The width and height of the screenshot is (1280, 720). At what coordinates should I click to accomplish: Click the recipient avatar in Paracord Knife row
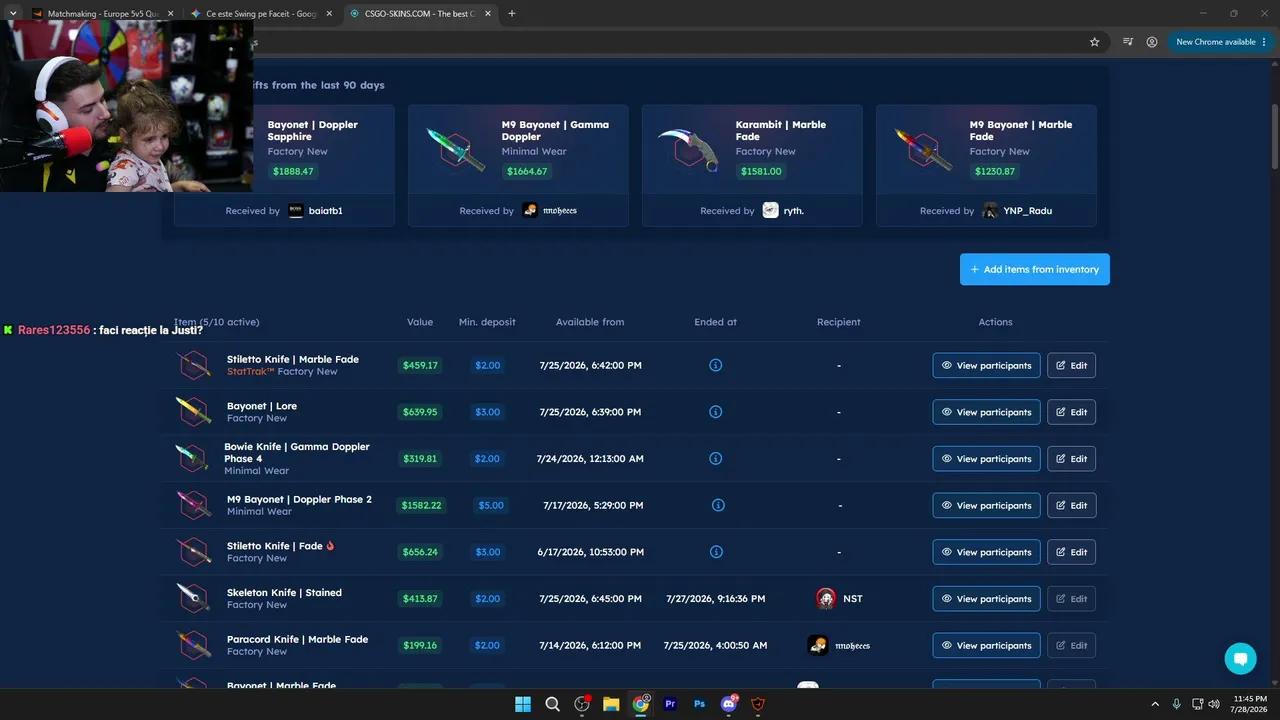tap(818, 645)
